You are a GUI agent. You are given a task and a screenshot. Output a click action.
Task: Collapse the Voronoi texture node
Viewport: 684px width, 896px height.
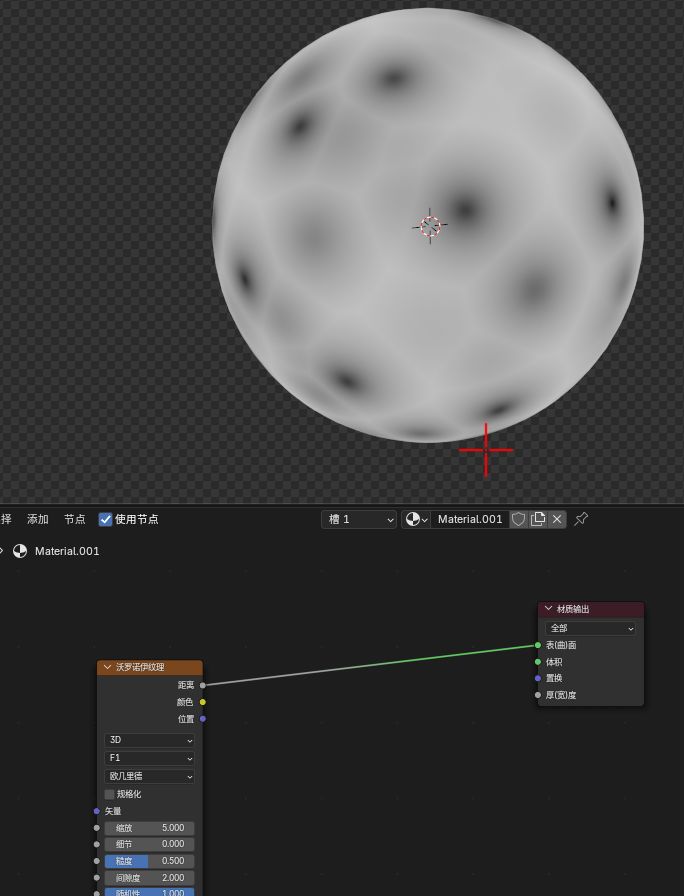(x=107, y=667)
